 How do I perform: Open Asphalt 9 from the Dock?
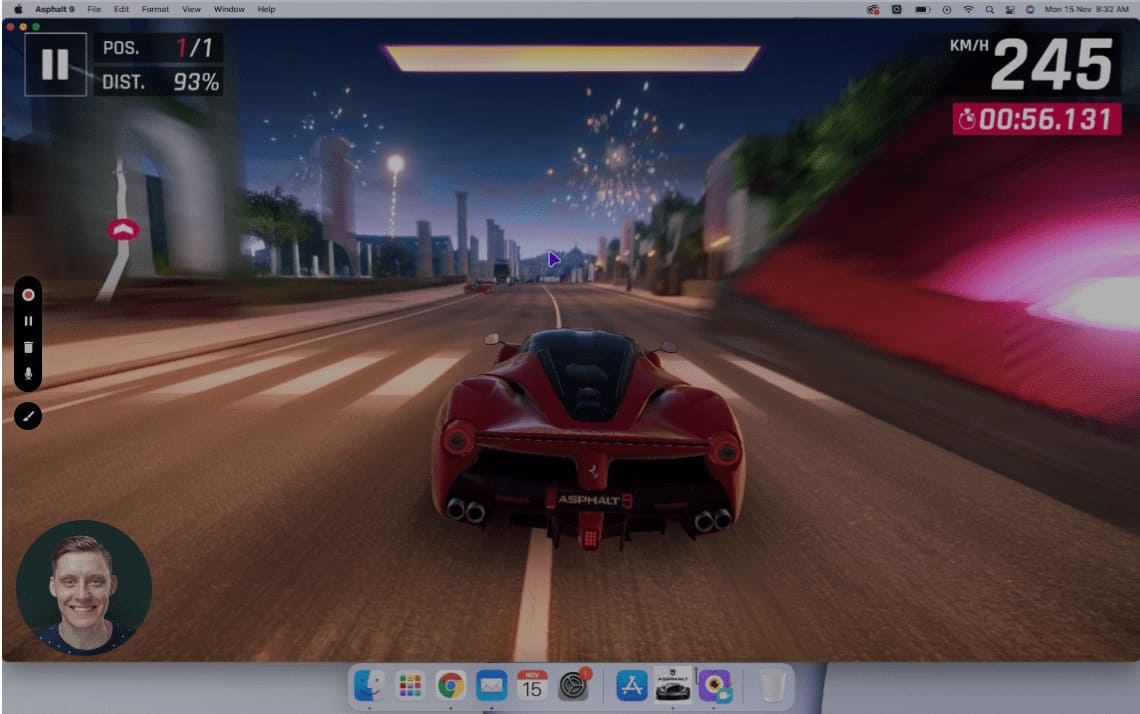tap(674, 686)
